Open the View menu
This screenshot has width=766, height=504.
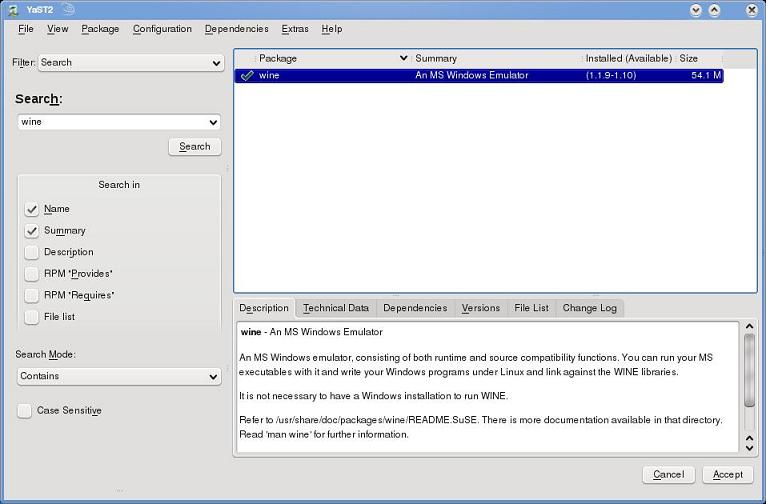coord(58,29)
